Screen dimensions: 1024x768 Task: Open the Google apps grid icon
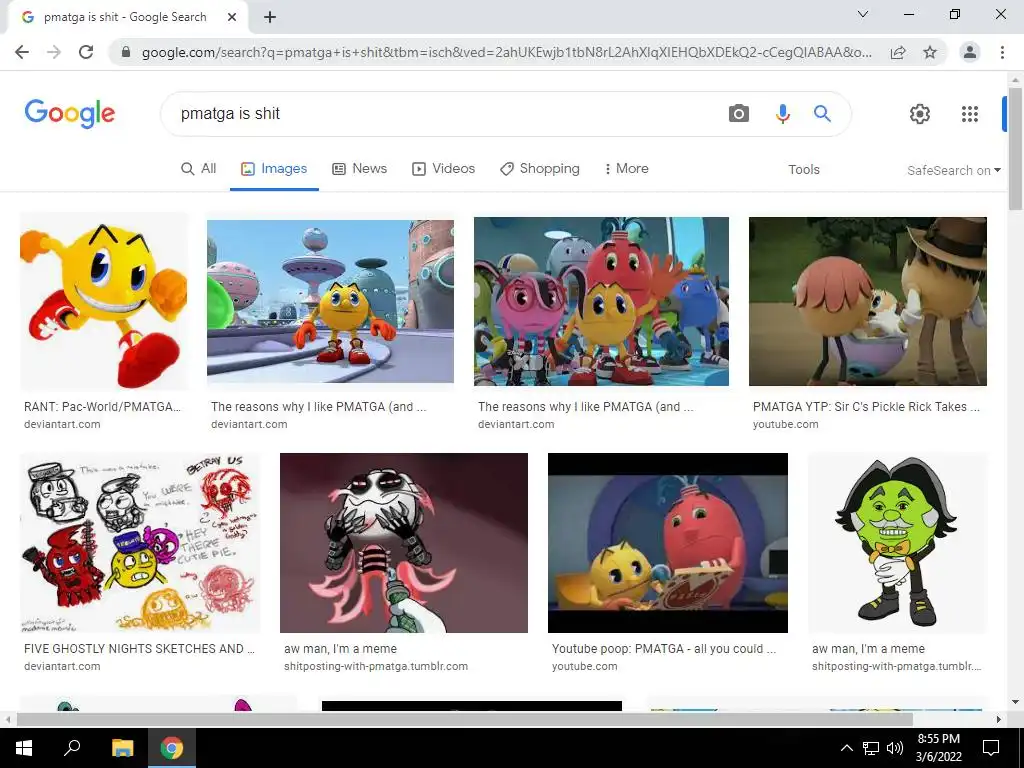[x=970, y=114]
